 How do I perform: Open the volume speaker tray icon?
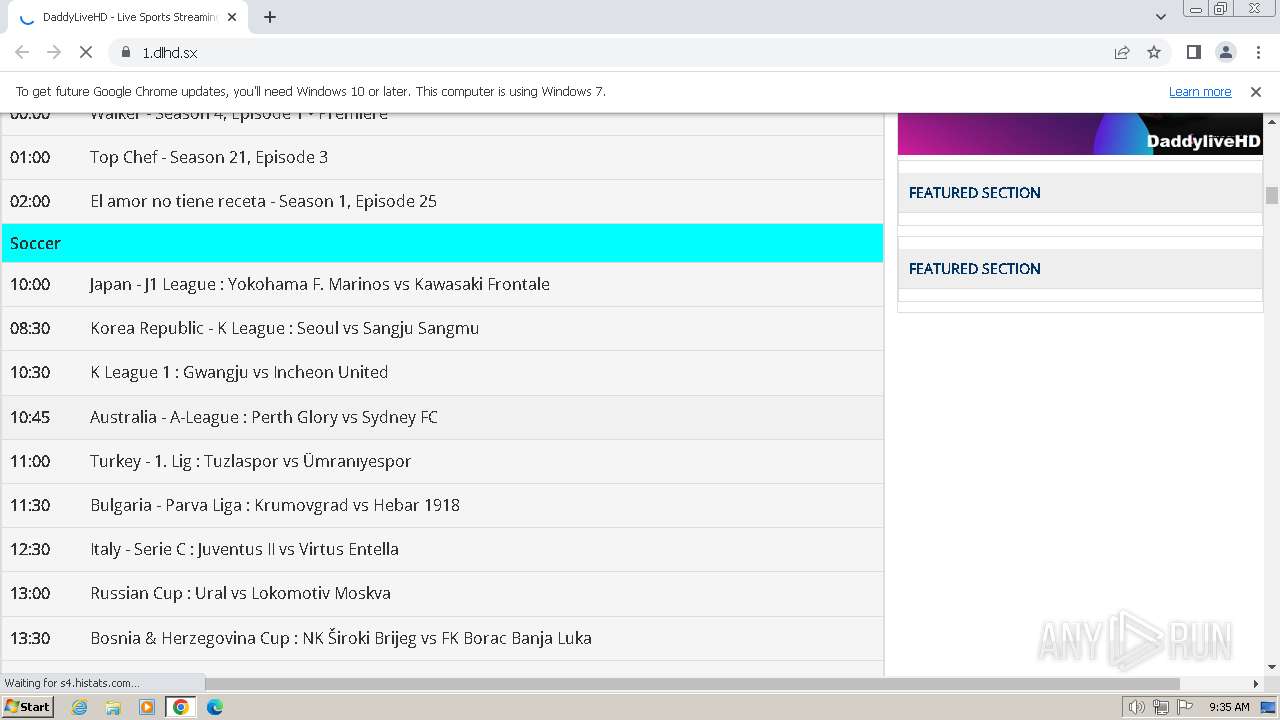click(x=1136, y=707)
